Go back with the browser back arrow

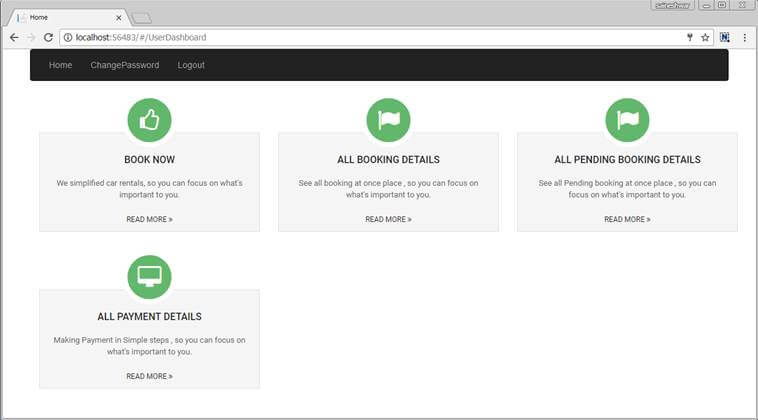[x=14, y=37]
